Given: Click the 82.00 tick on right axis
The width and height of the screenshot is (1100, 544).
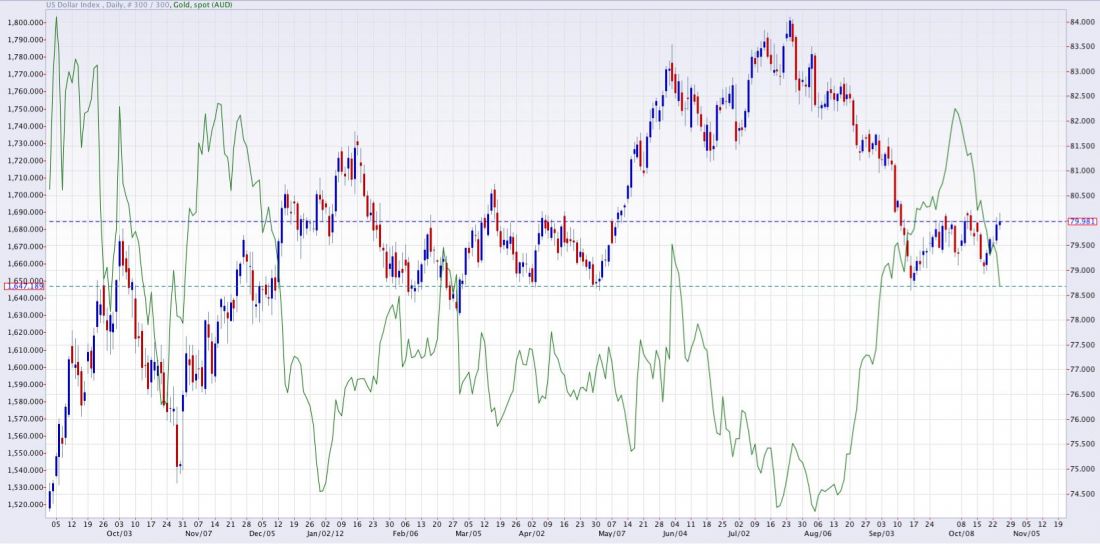Looking at the screenshot, I should pyautogui.click(x=1081, y=121).
